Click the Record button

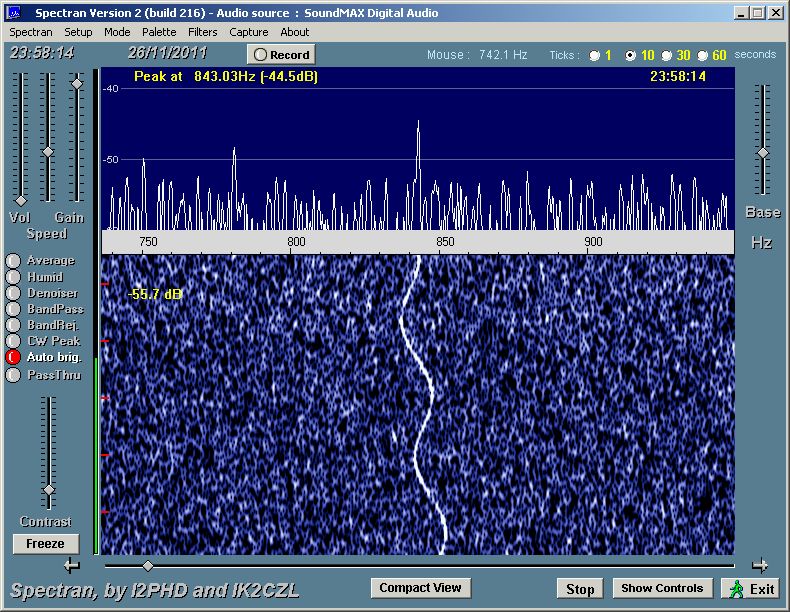tap(281, 54)
